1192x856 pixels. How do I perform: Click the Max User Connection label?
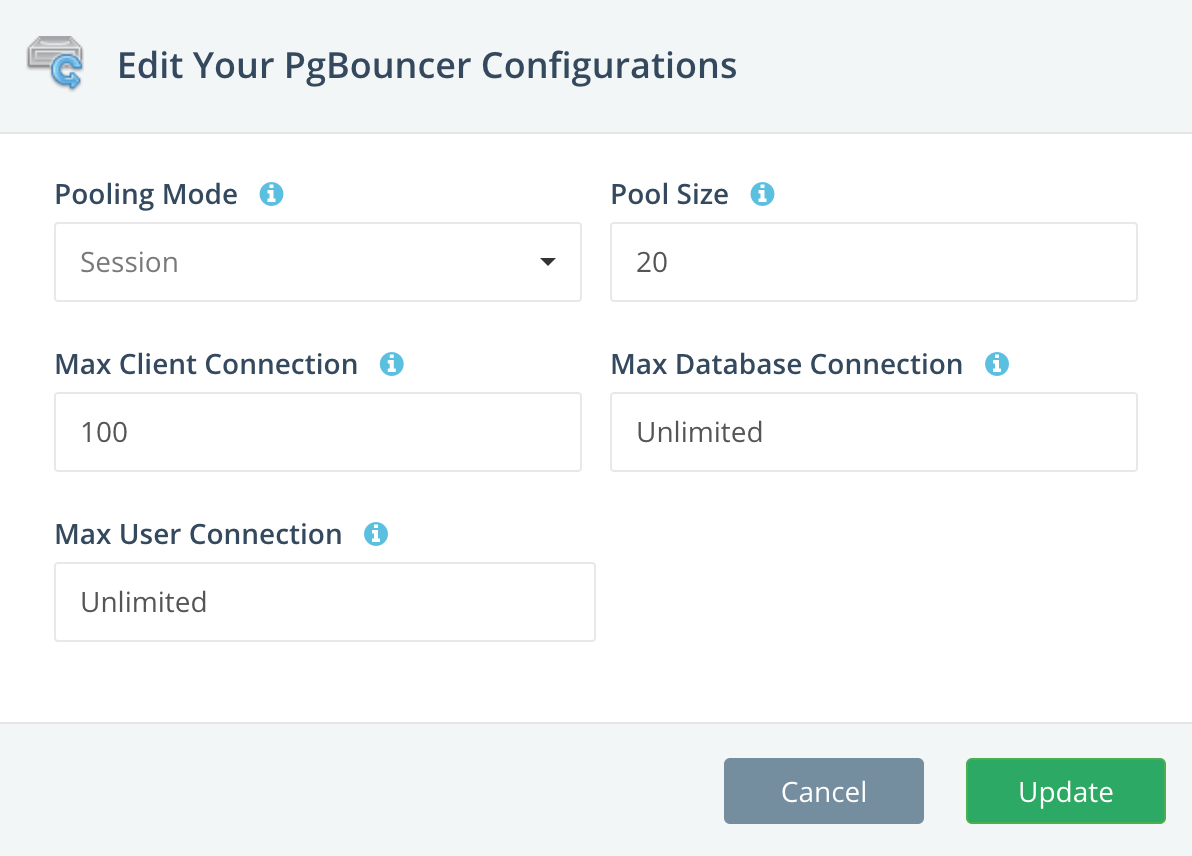click(198, 534)
